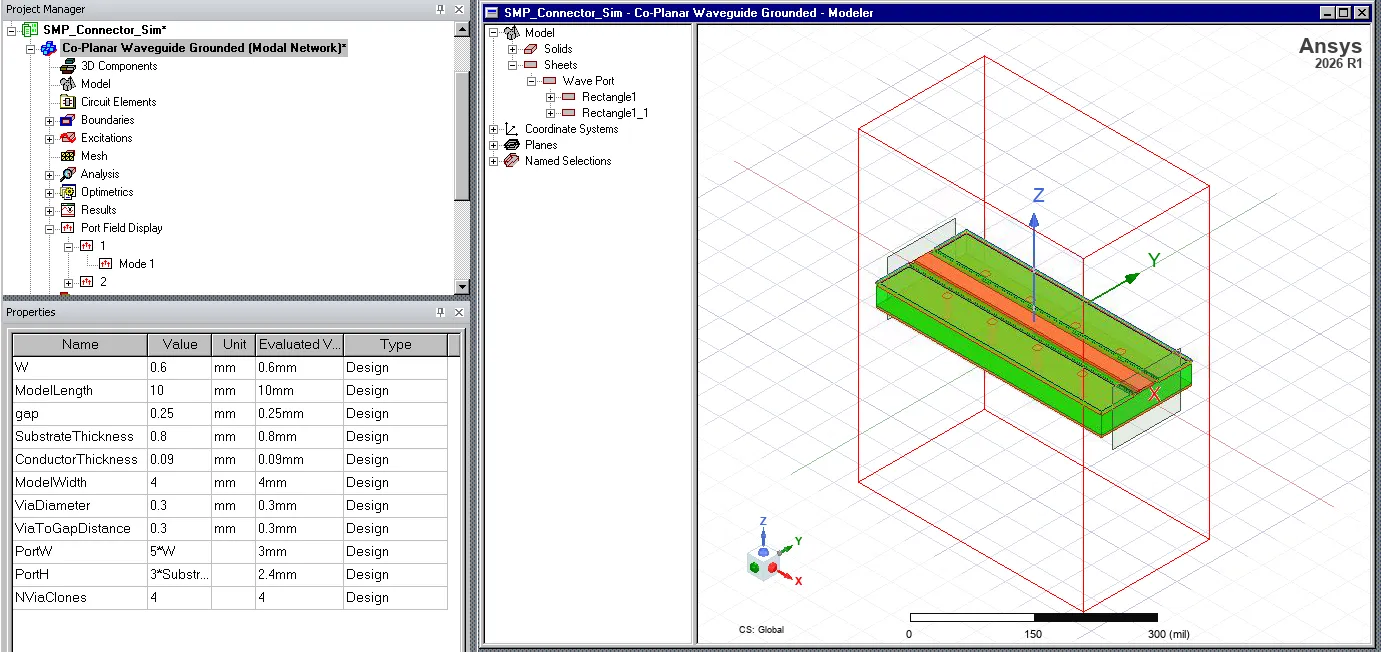Click the Rectangle1_1 sheet icon
1381x652 pixels.
coord(569,113)
